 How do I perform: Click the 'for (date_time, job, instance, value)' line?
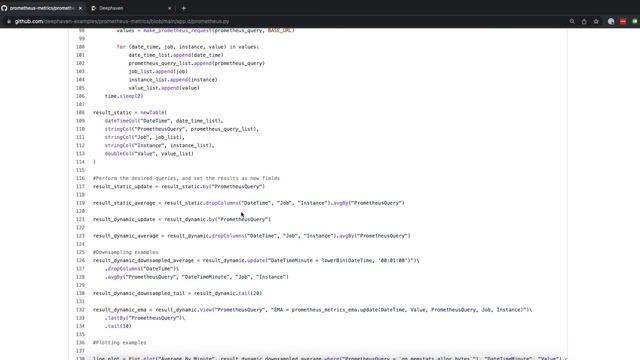coord(188,47)
